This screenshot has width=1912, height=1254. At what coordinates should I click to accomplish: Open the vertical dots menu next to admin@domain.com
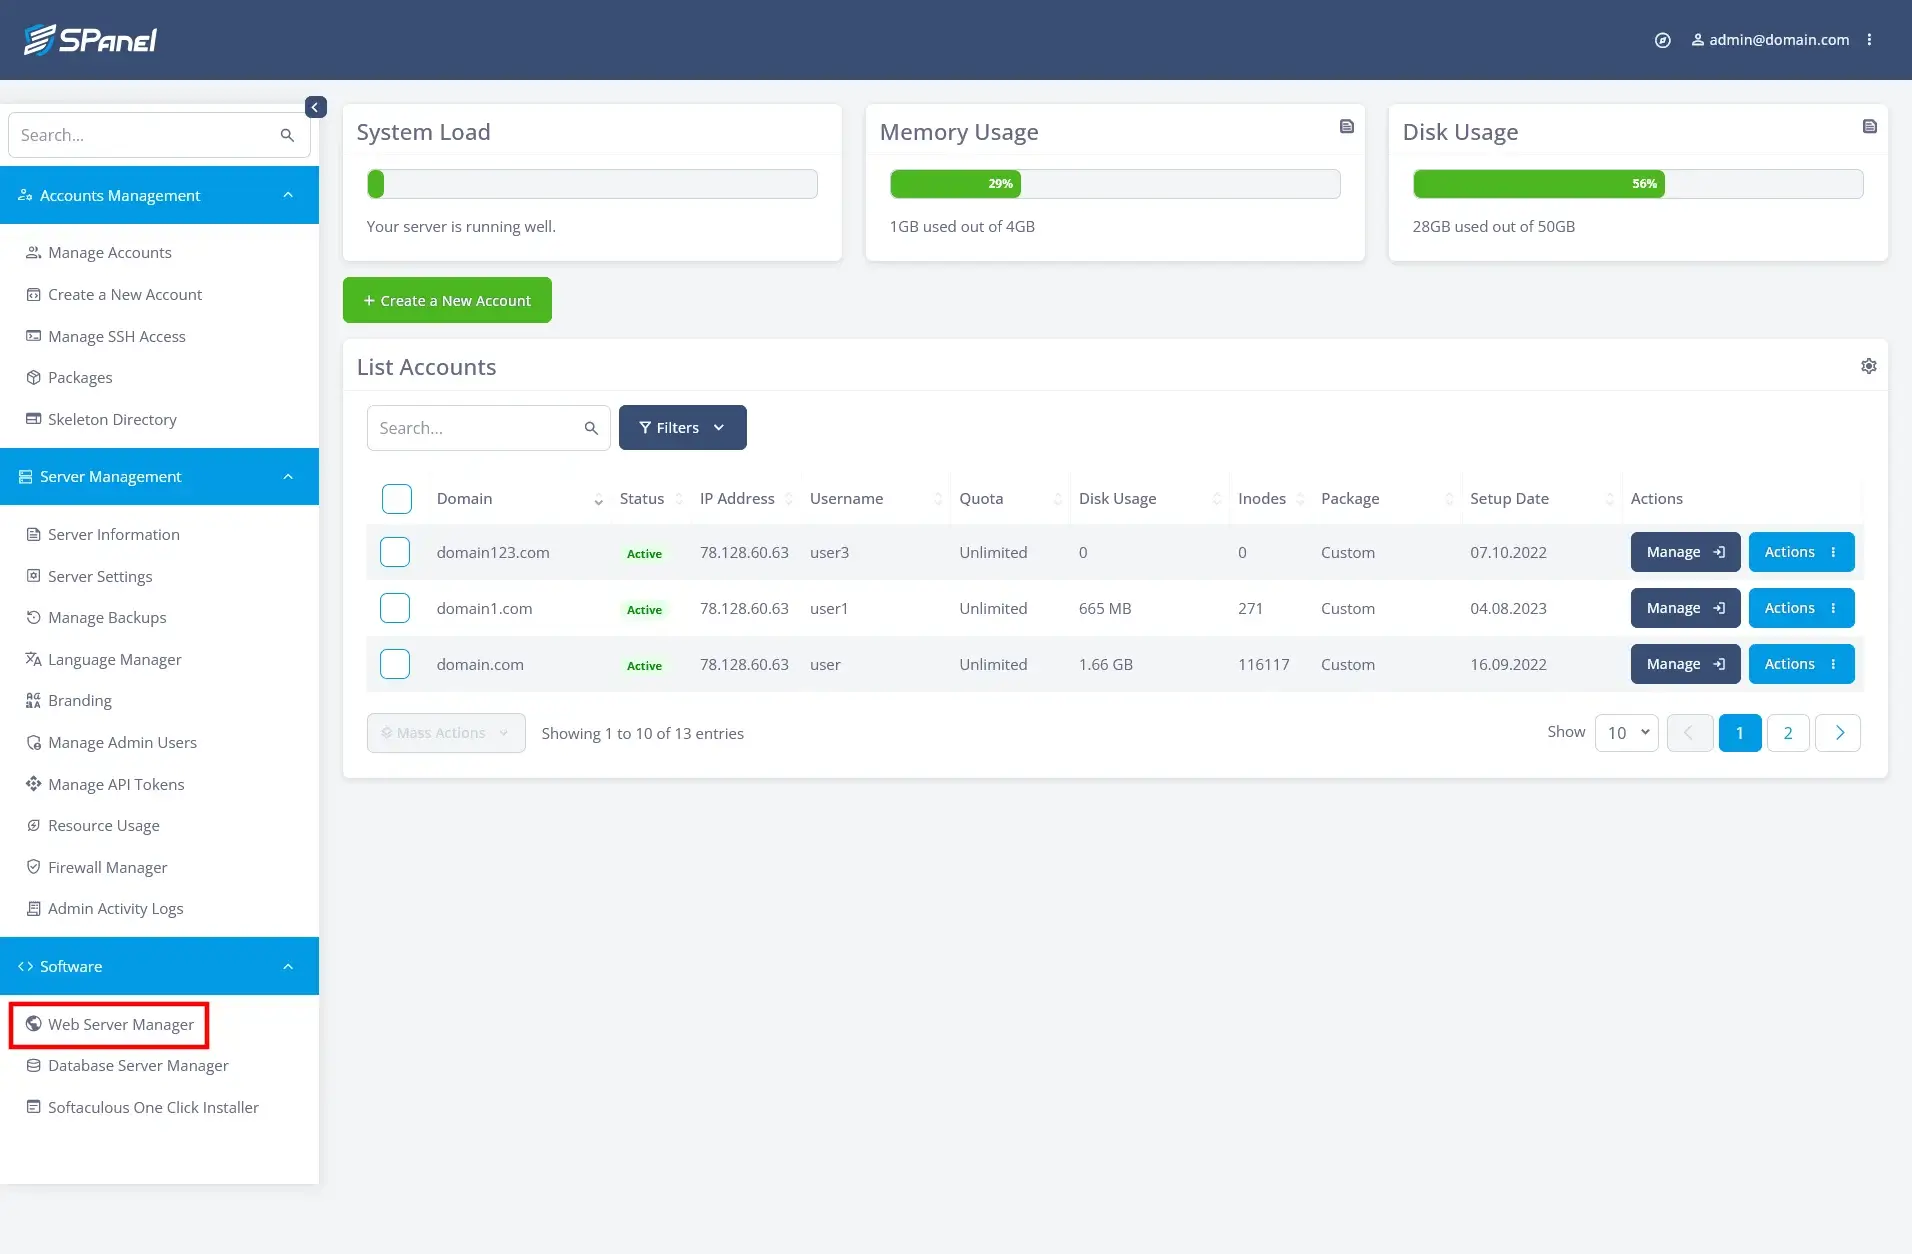[1871, 40]
